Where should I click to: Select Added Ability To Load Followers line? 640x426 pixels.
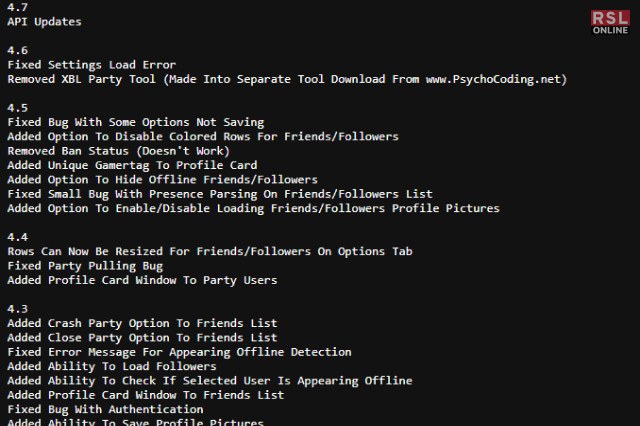click(x=112, y=366)
